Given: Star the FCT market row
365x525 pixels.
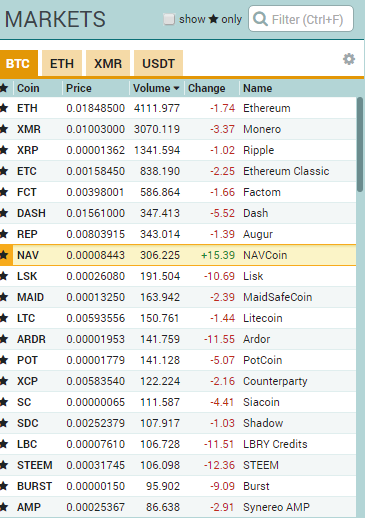Looking at the screenshot, I should click(4, 192).
